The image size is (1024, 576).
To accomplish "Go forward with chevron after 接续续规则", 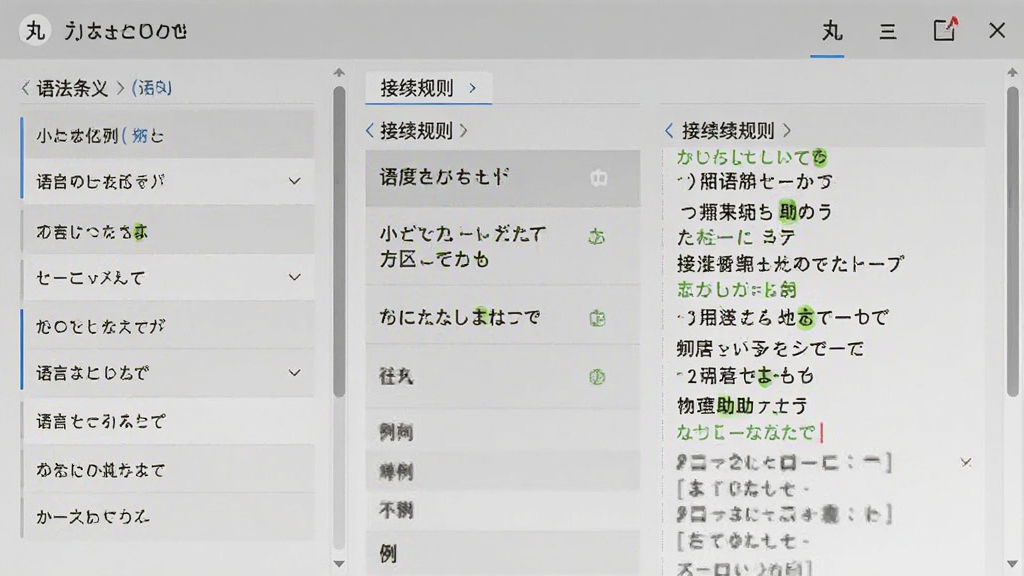I will coord(787,131).
